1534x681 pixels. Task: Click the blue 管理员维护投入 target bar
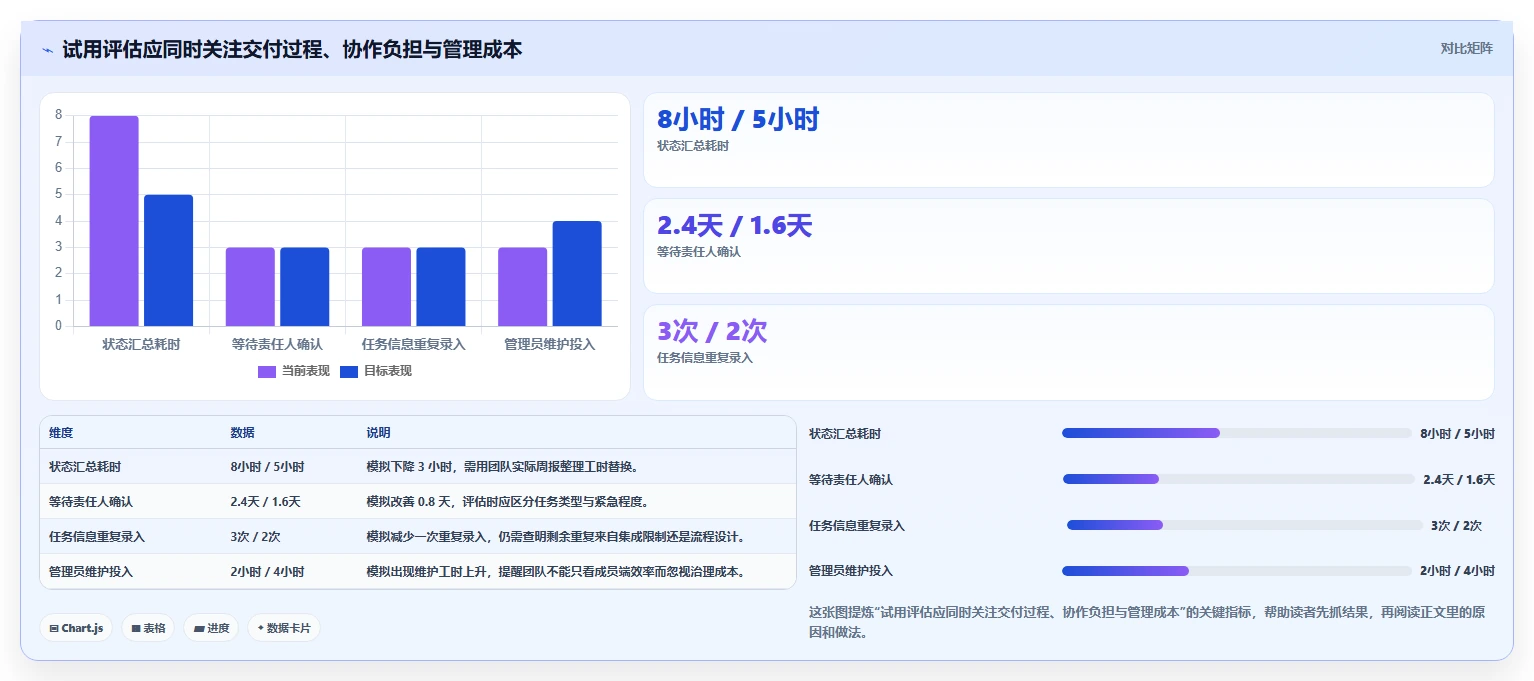[577, 274]
